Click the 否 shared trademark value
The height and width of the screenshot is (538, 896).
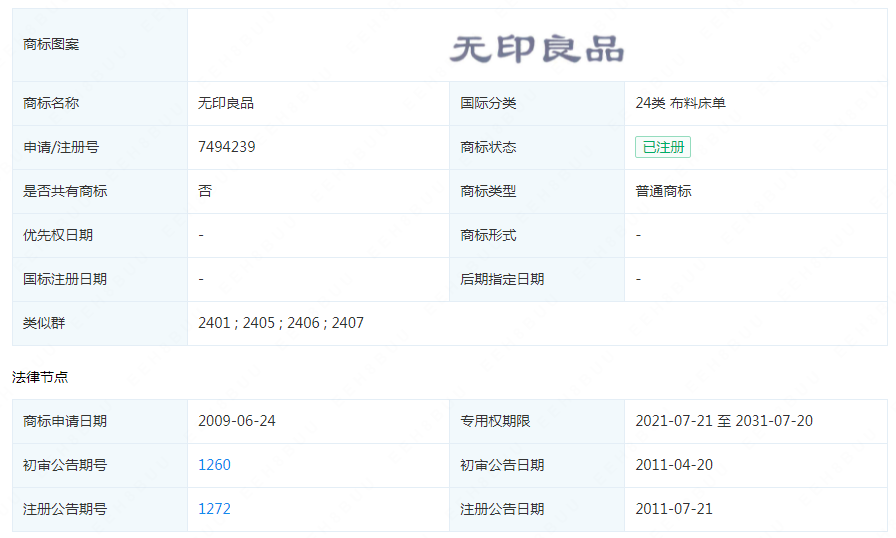(205, 191)
